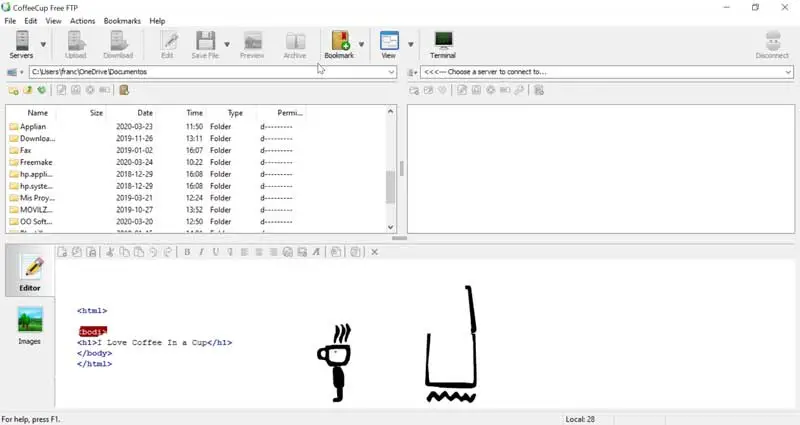Select the Fax folder
The image size is (800, 425).
click(x=20, y=151)
